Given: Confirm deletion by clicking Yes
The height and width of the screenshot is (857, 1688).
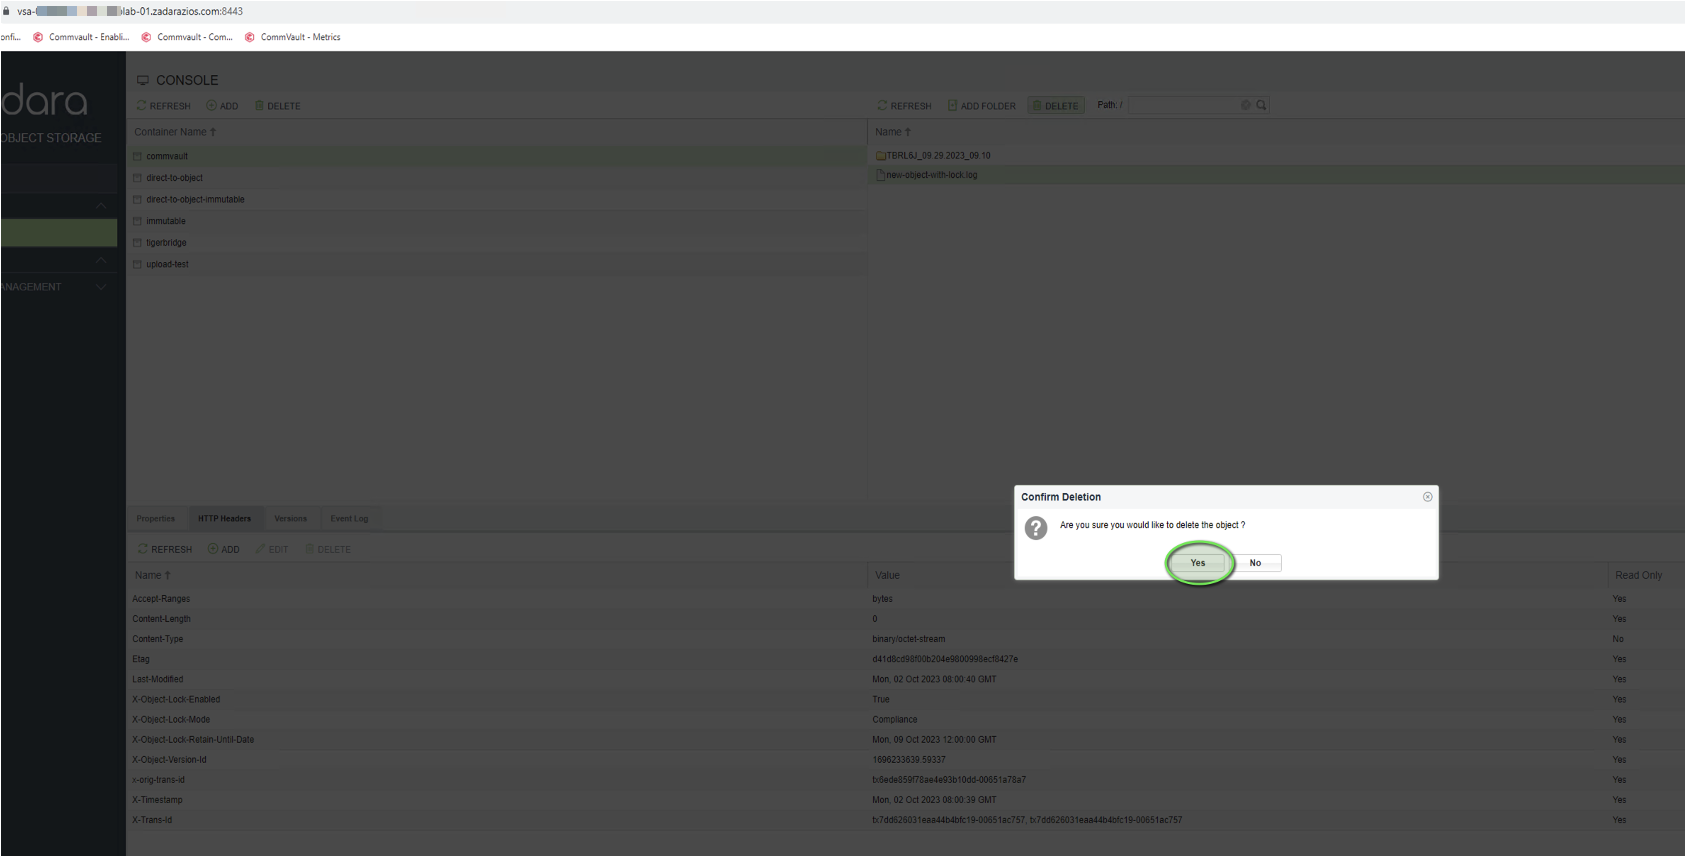Looking at the screenshot, I should coord(1197,563).
